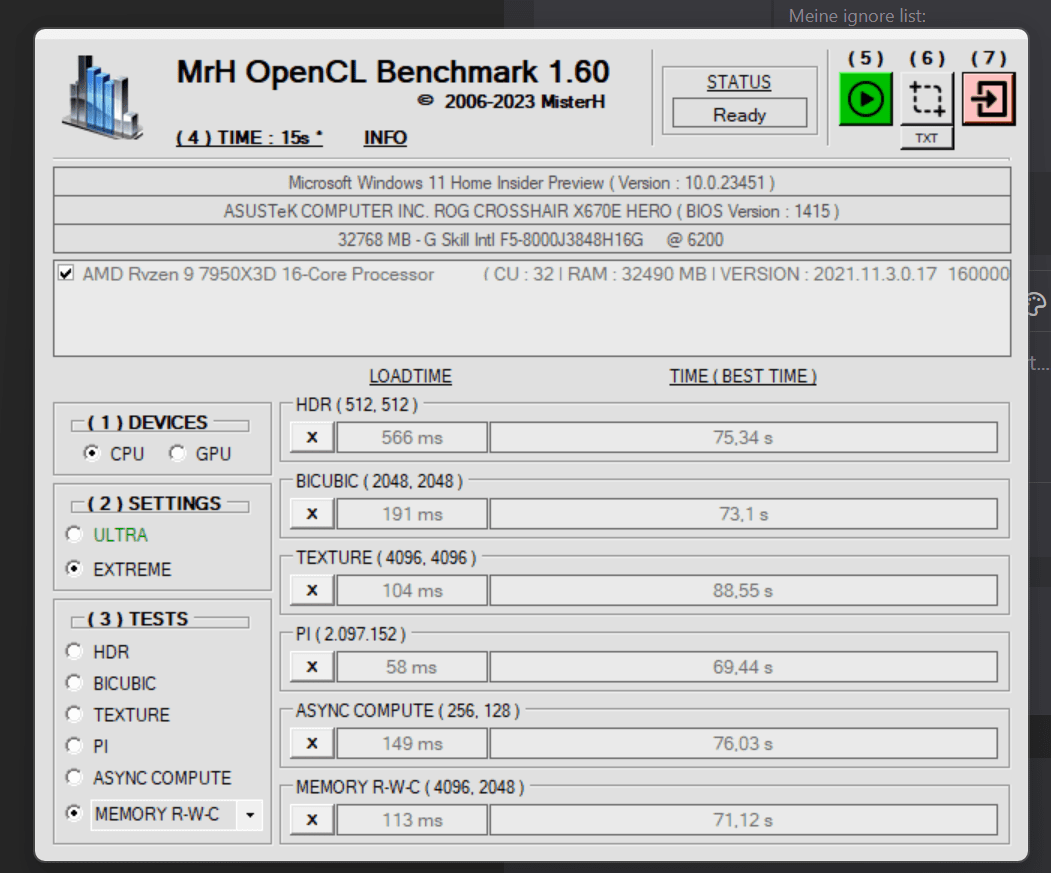Click the PI best time 69,44 s
Viewport: 1051px width, 873px height.
pos(743,666)
